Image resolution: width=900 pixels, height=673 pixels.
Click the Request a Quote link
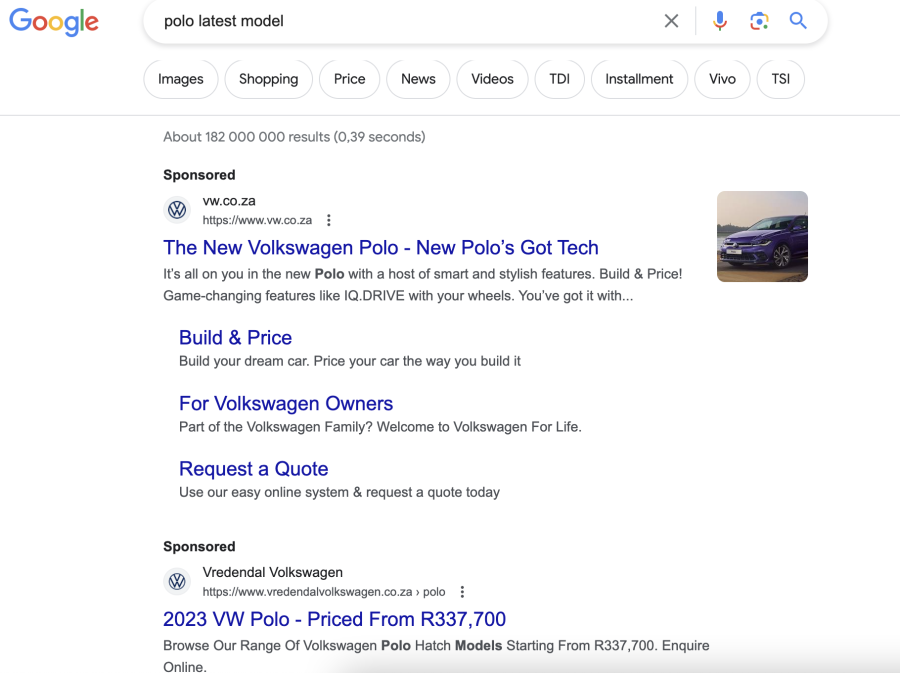tap(253, 469)
